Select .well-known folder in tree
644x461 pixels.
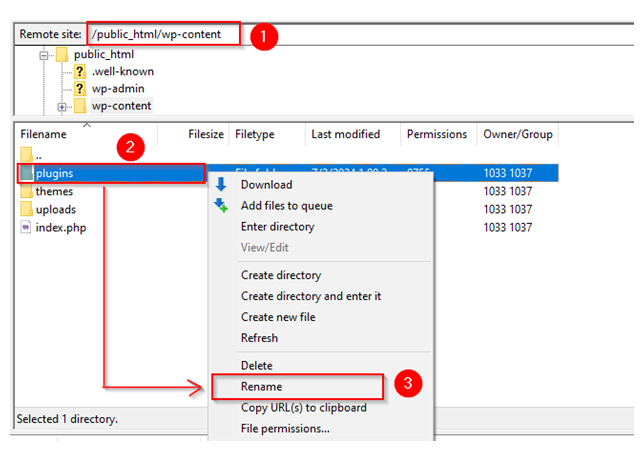tap(123, 71)
